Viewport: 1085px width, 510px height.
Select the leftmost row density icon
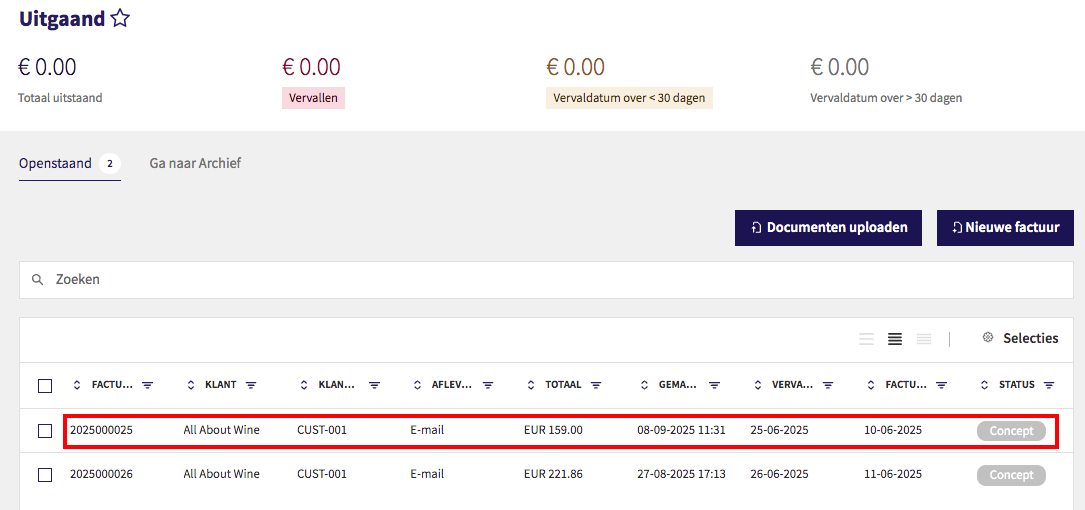[866, 339]
